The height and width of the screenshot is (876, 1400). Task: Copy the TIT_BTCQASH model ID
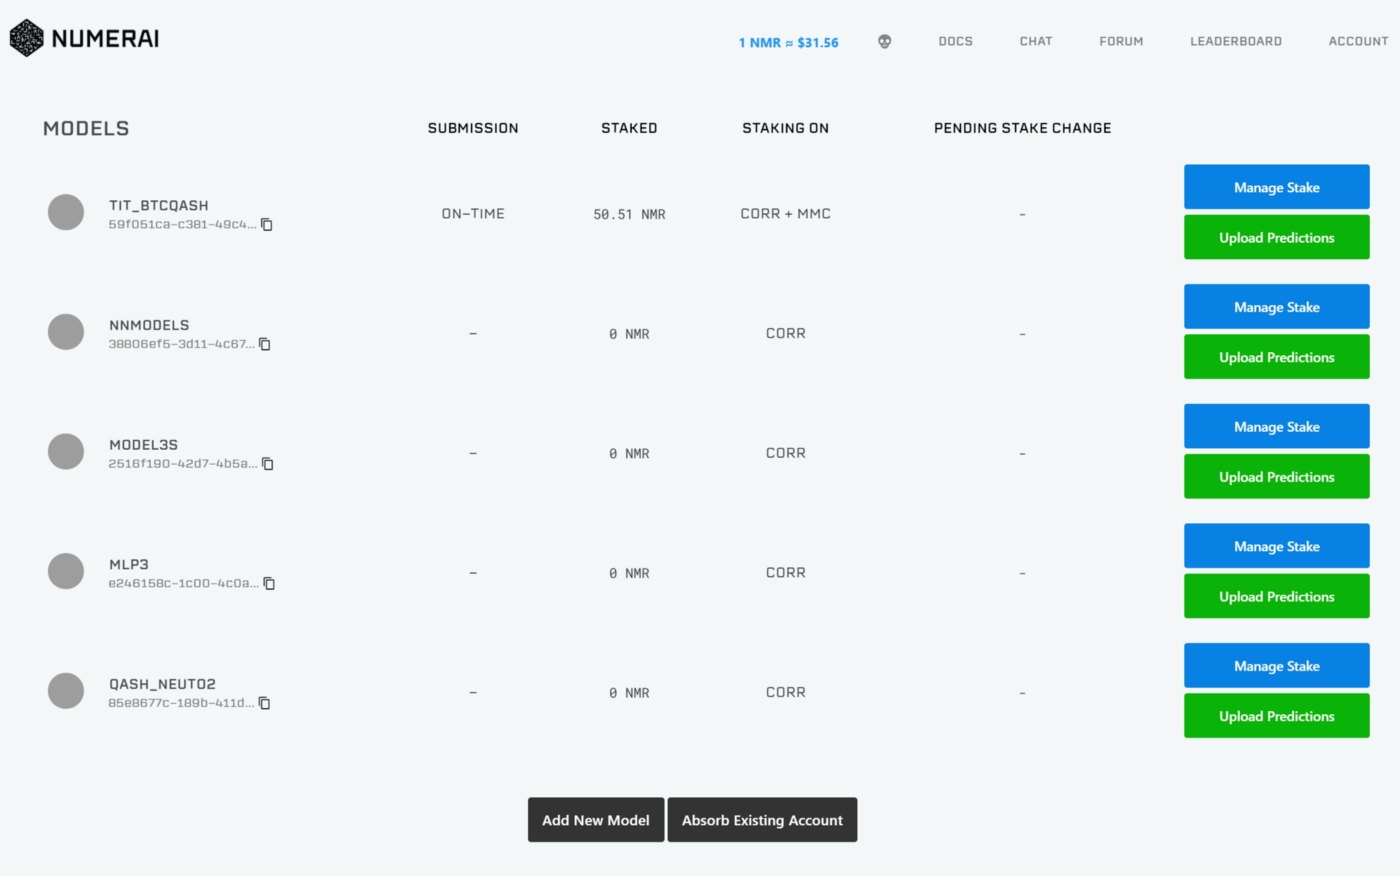pos(267,225)
